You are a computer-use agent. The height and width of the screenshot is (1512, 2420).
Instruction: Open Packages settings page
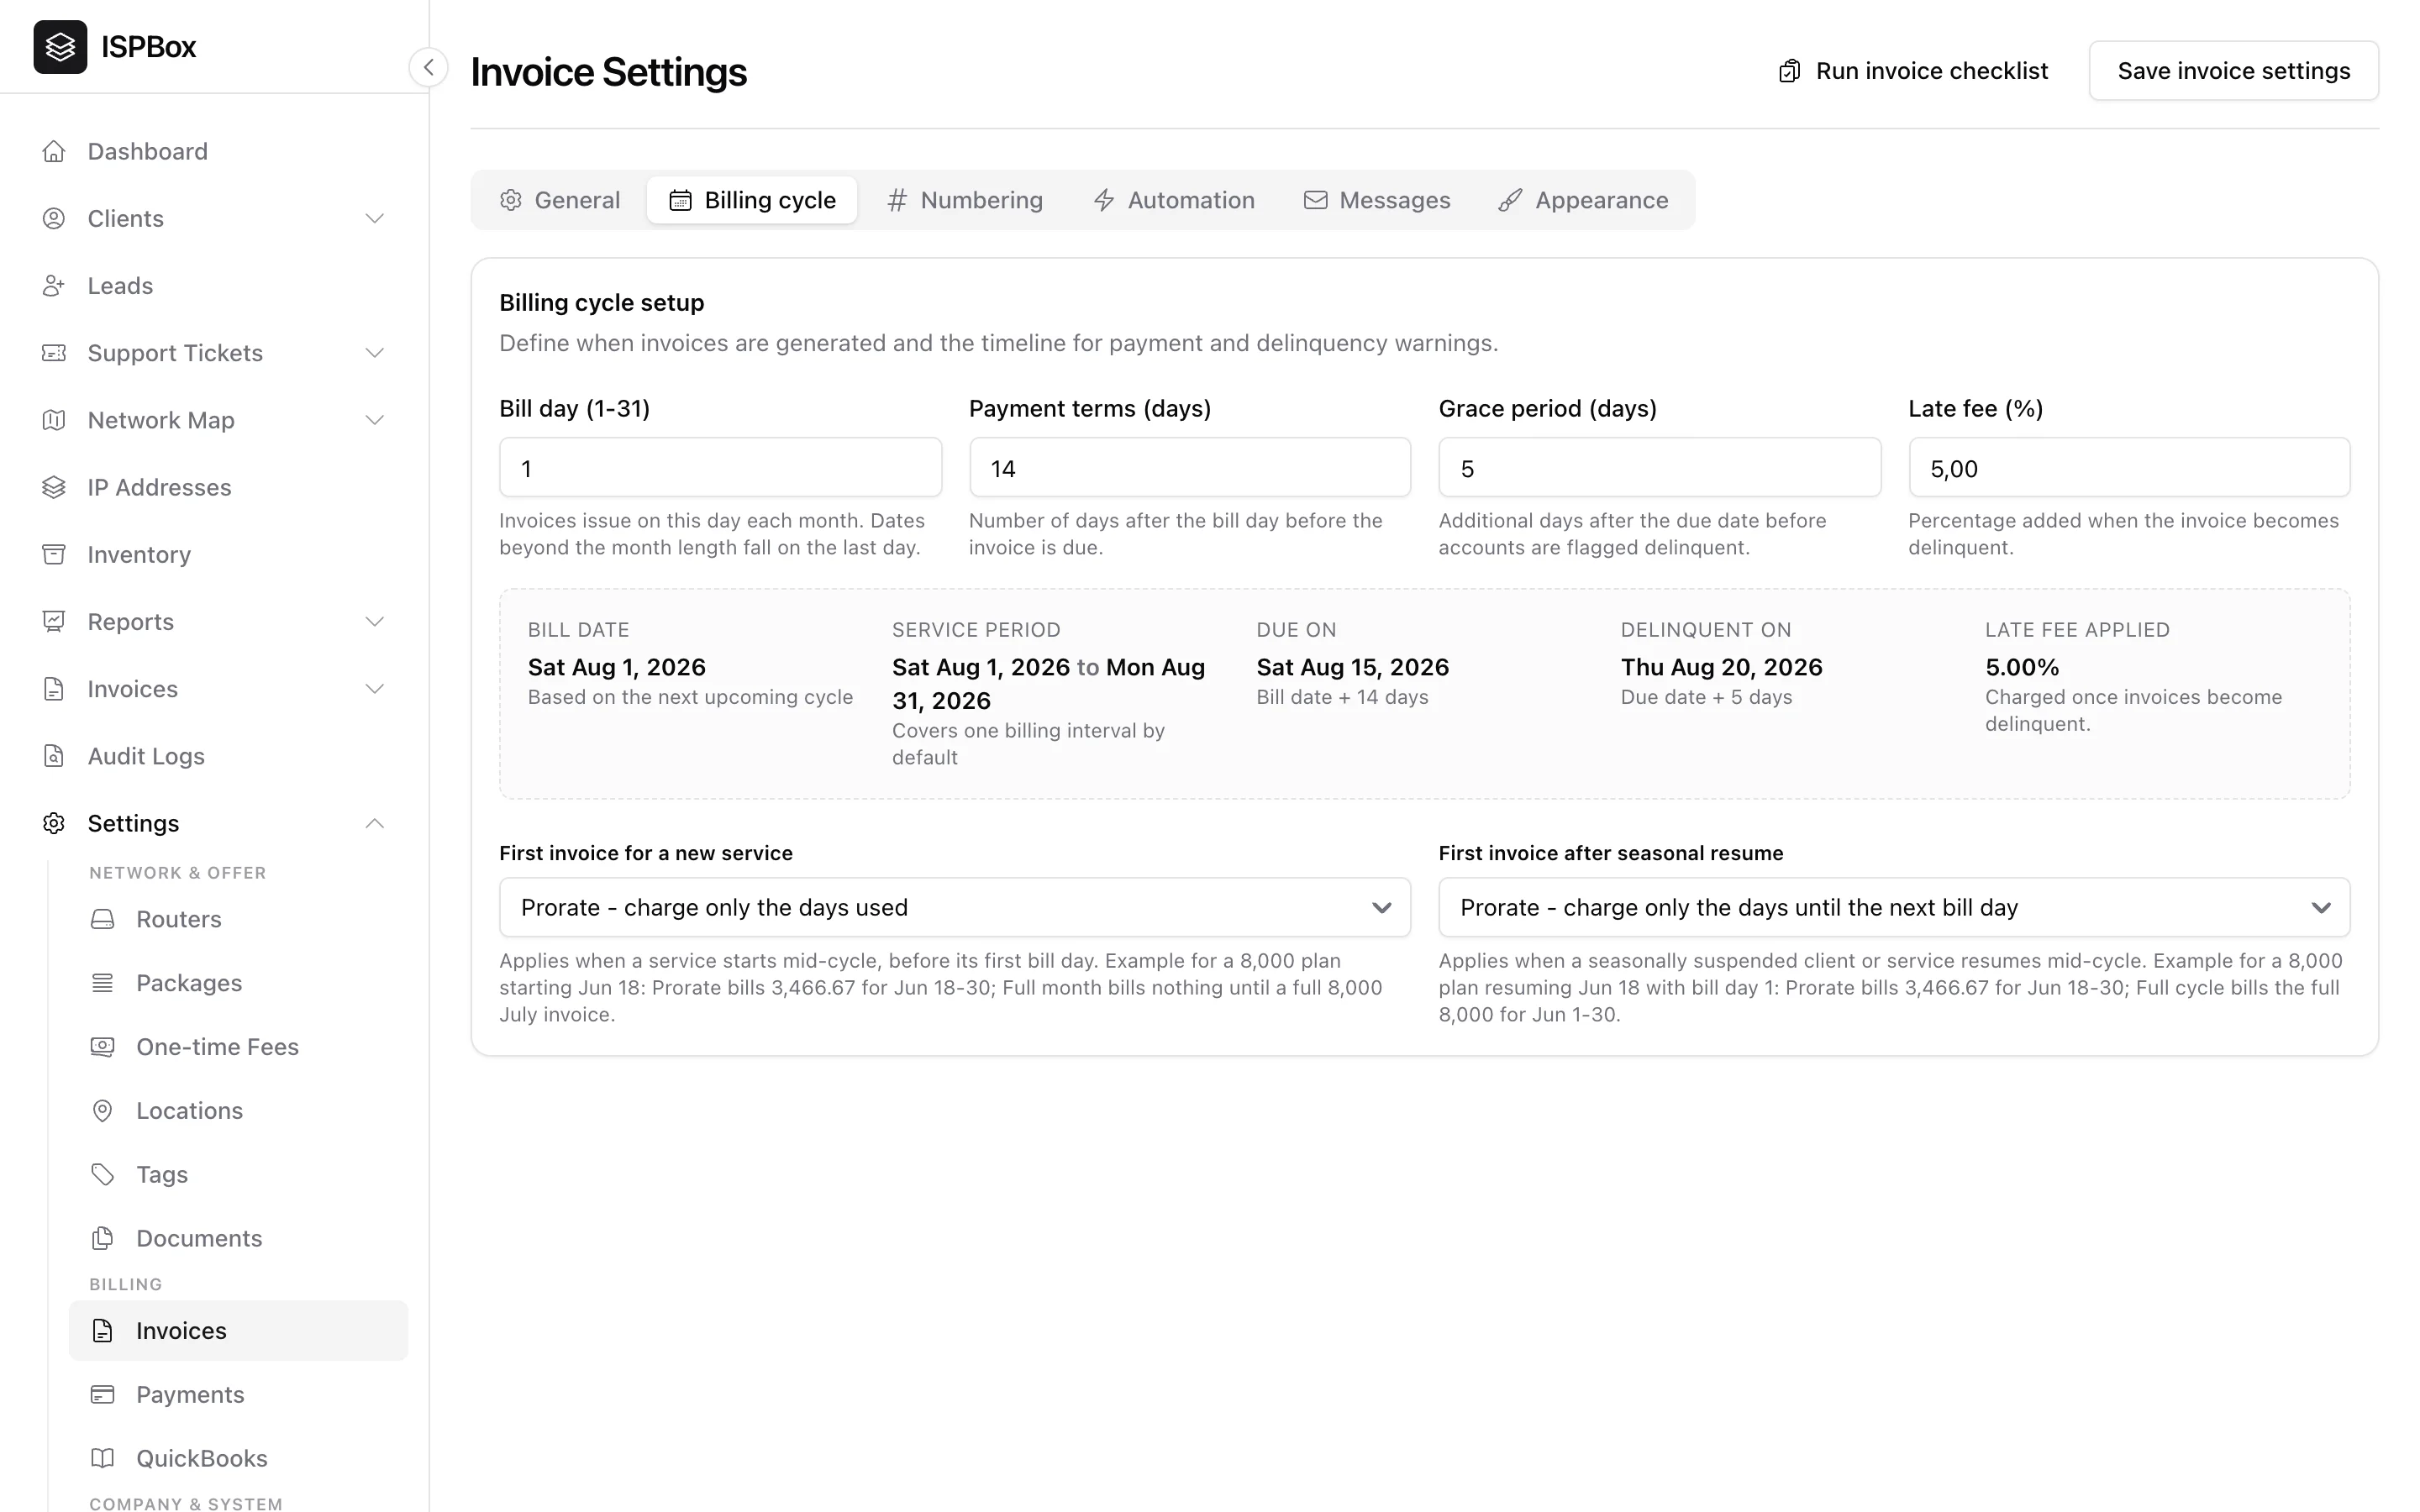point(238,983)
